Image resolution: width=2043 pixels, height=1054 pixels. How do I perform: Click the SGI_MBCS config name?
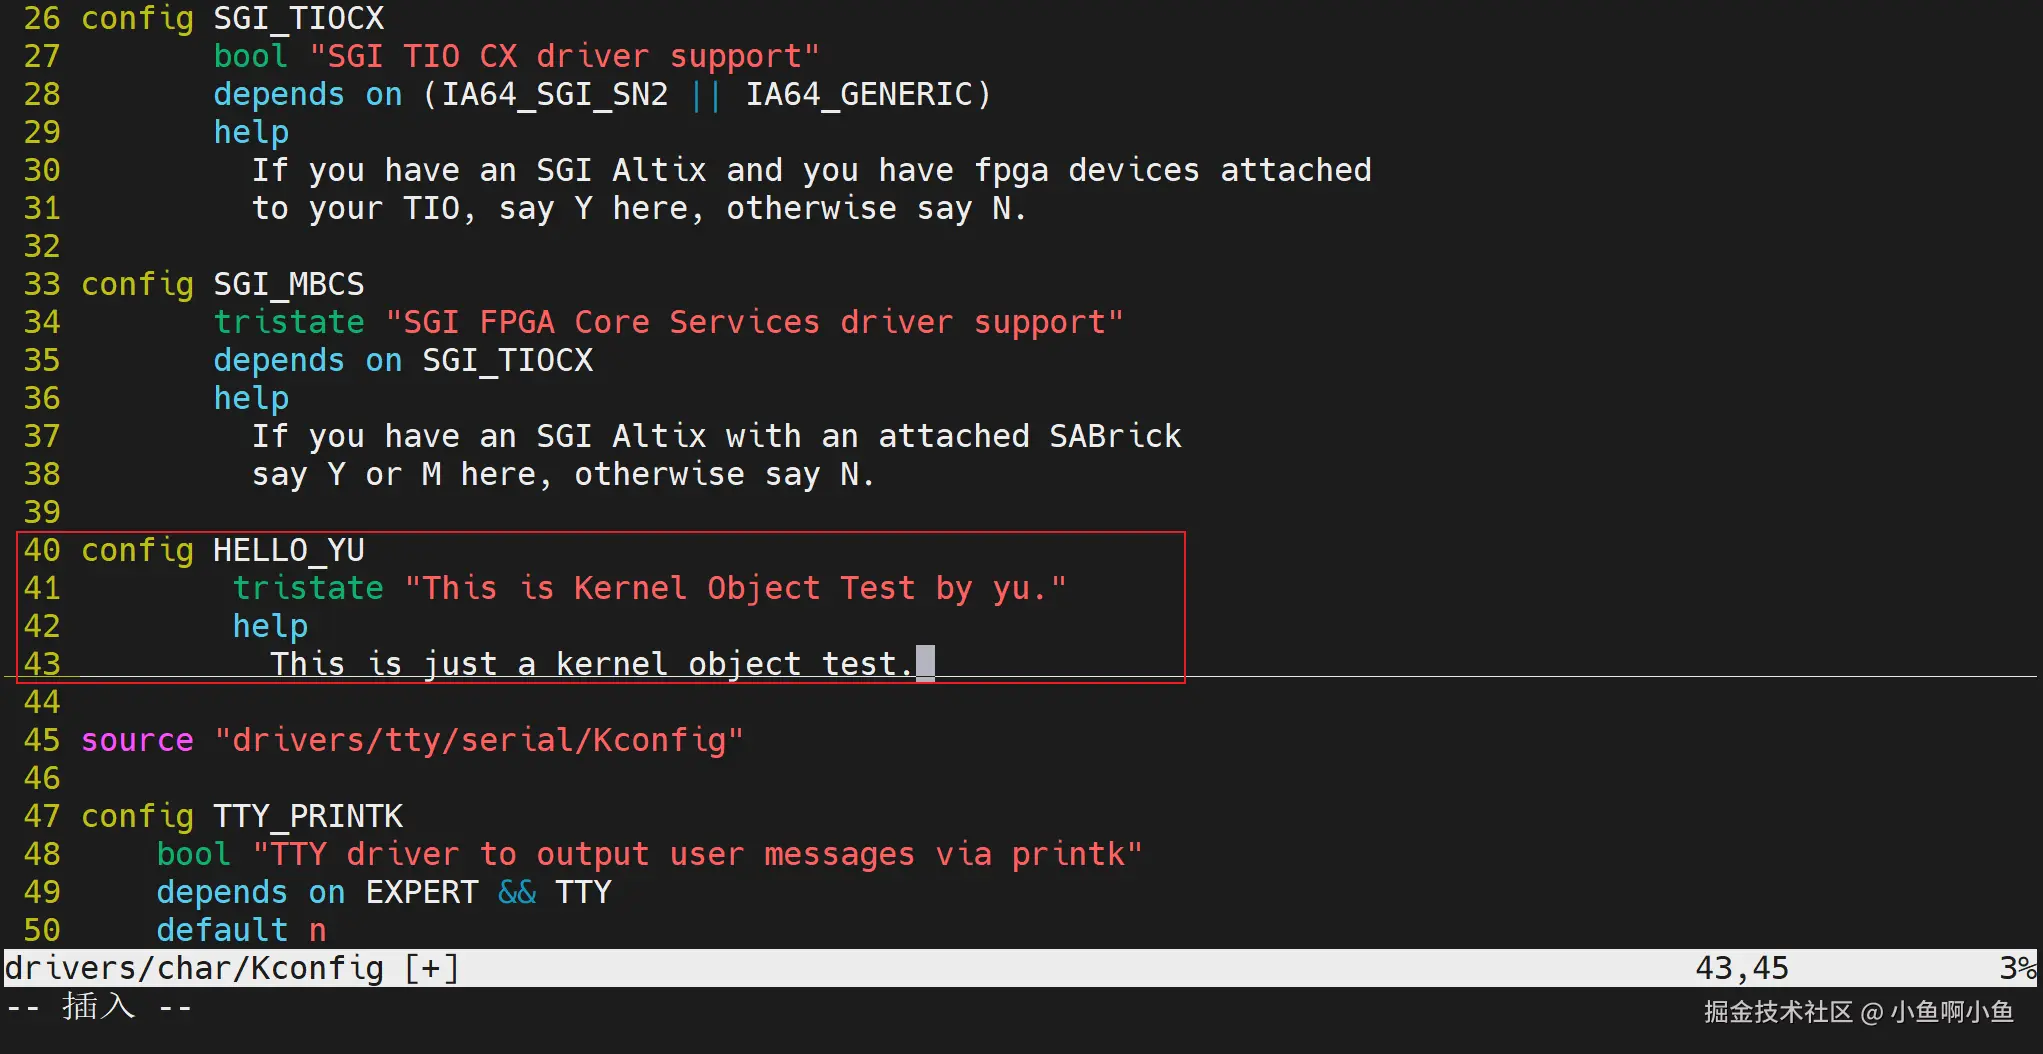click(x=288, y=284)
